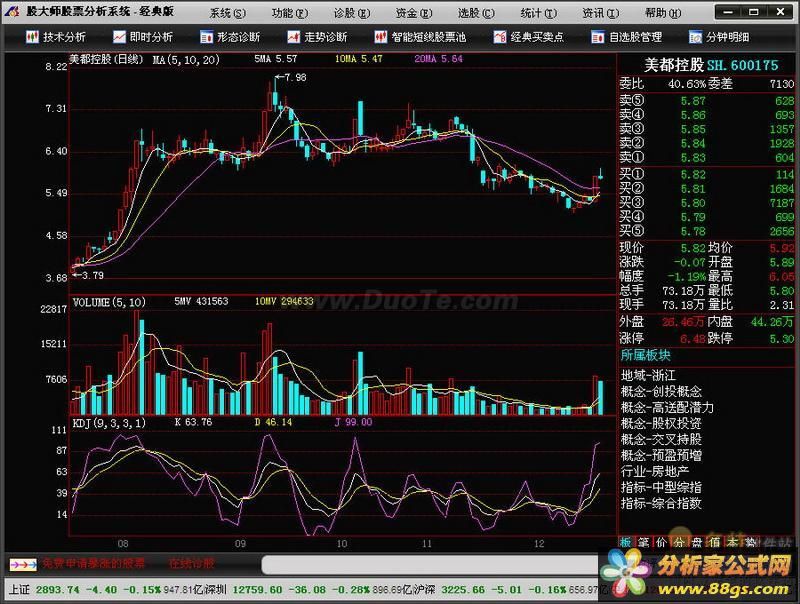Click the 沪深 index value 3225.66
The width and height of the screenshot is (800, 604).
point(463,590)
